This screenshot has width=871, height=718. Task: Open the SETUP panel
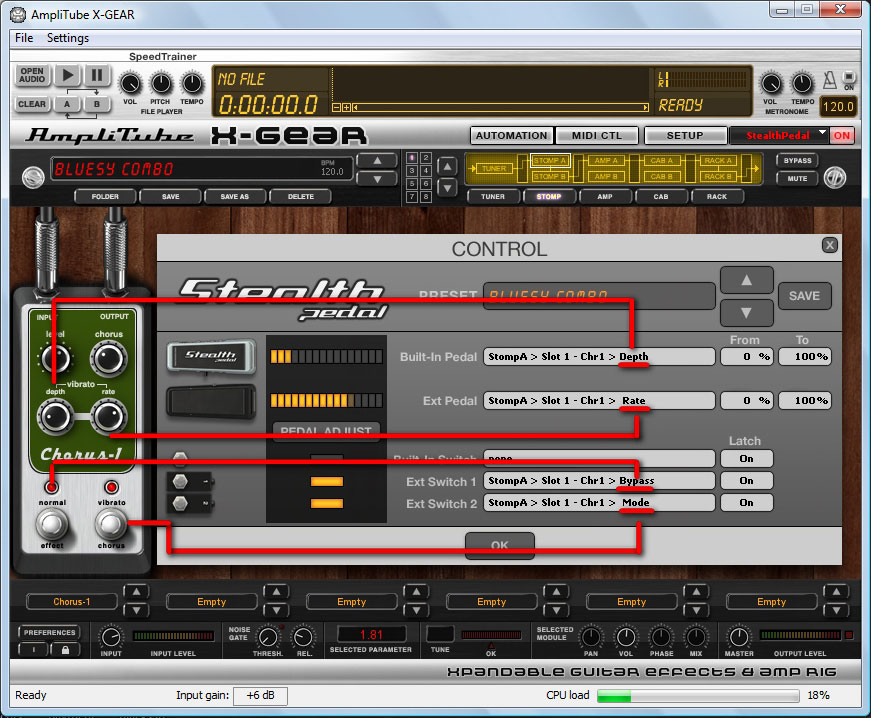(685, 135)
